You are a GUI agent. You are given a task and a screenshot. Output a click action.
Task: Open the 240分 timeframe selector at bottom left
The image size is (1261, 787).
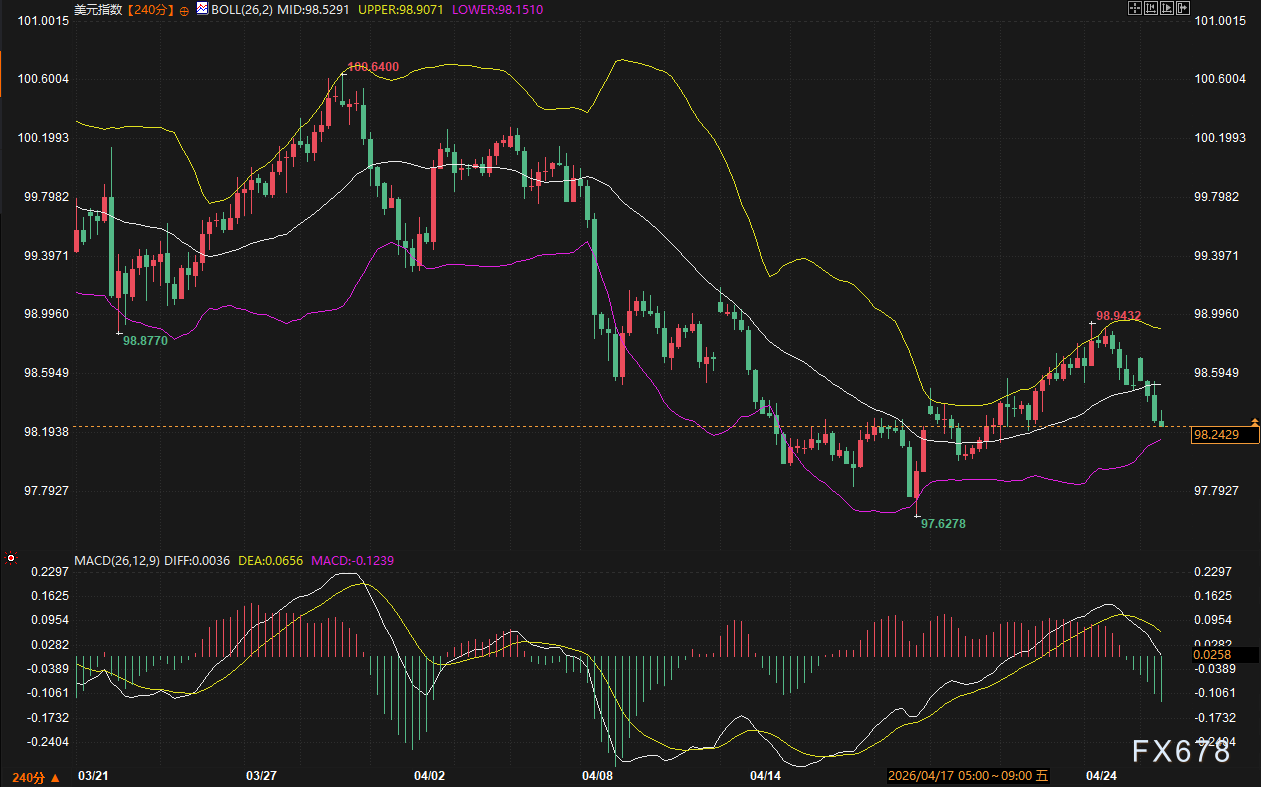pos(35,776)
